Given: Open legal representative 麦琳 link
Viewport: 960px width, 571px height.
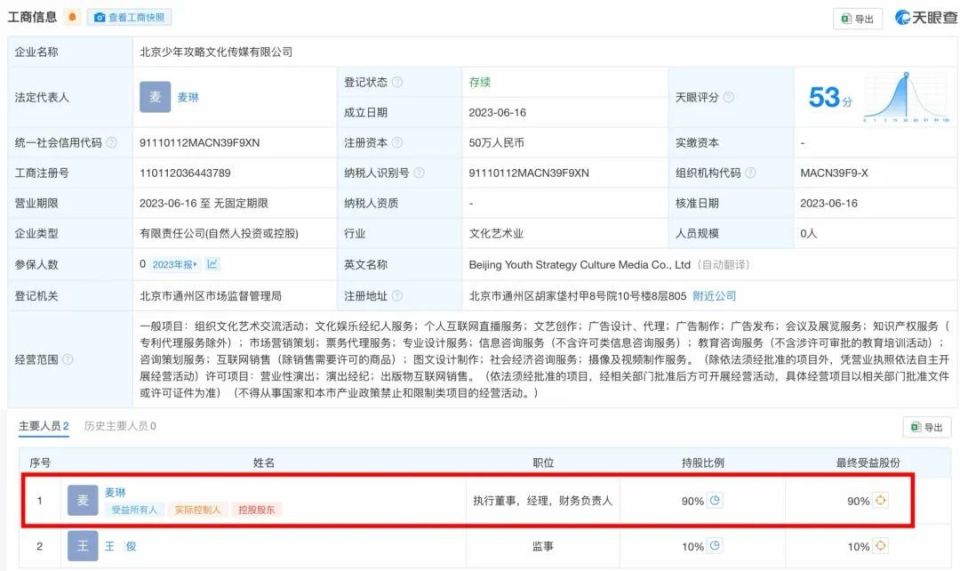Looking at the screenshot, I should click(x=188, y=97).
